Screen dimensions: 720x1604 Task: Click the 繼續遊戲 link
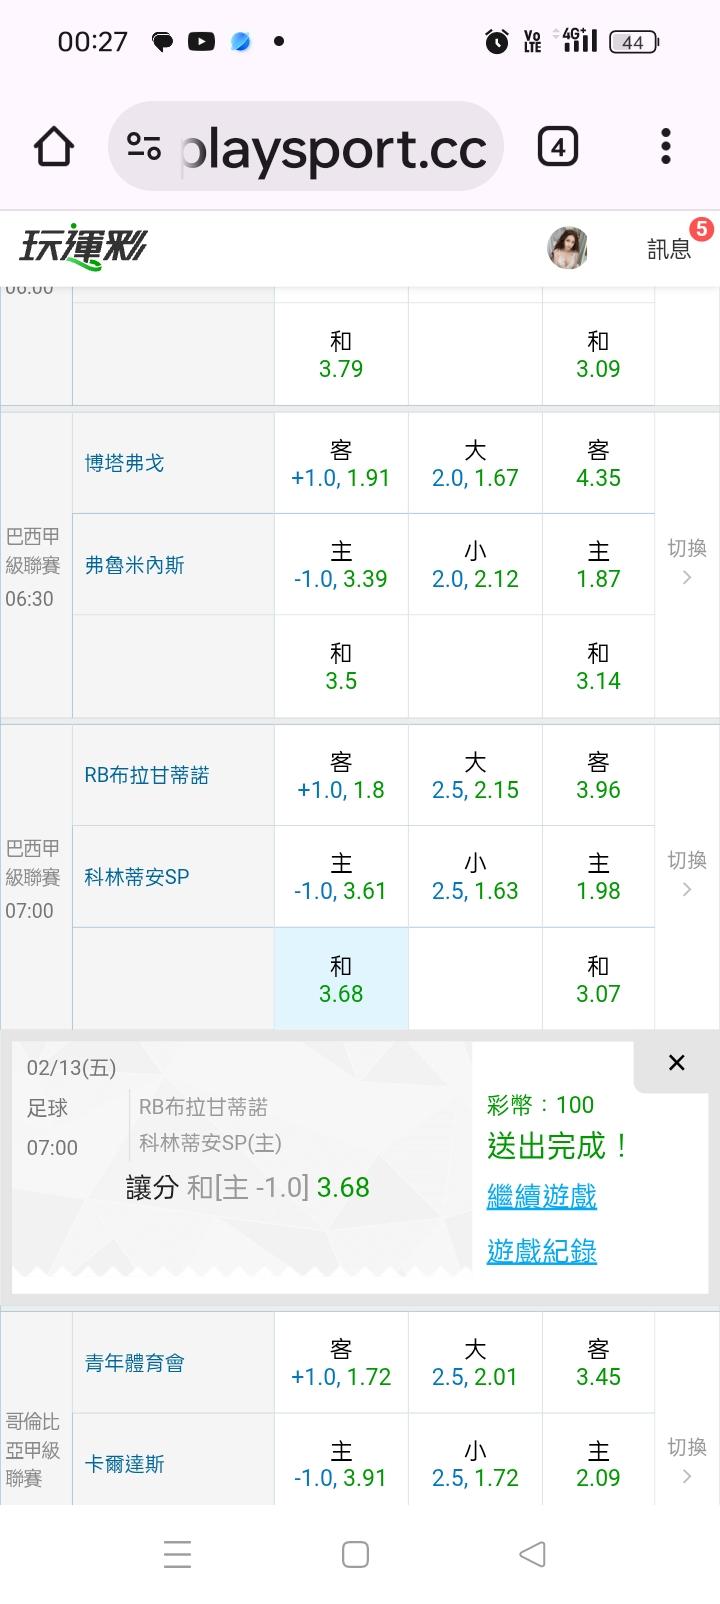coord(541,1196)
